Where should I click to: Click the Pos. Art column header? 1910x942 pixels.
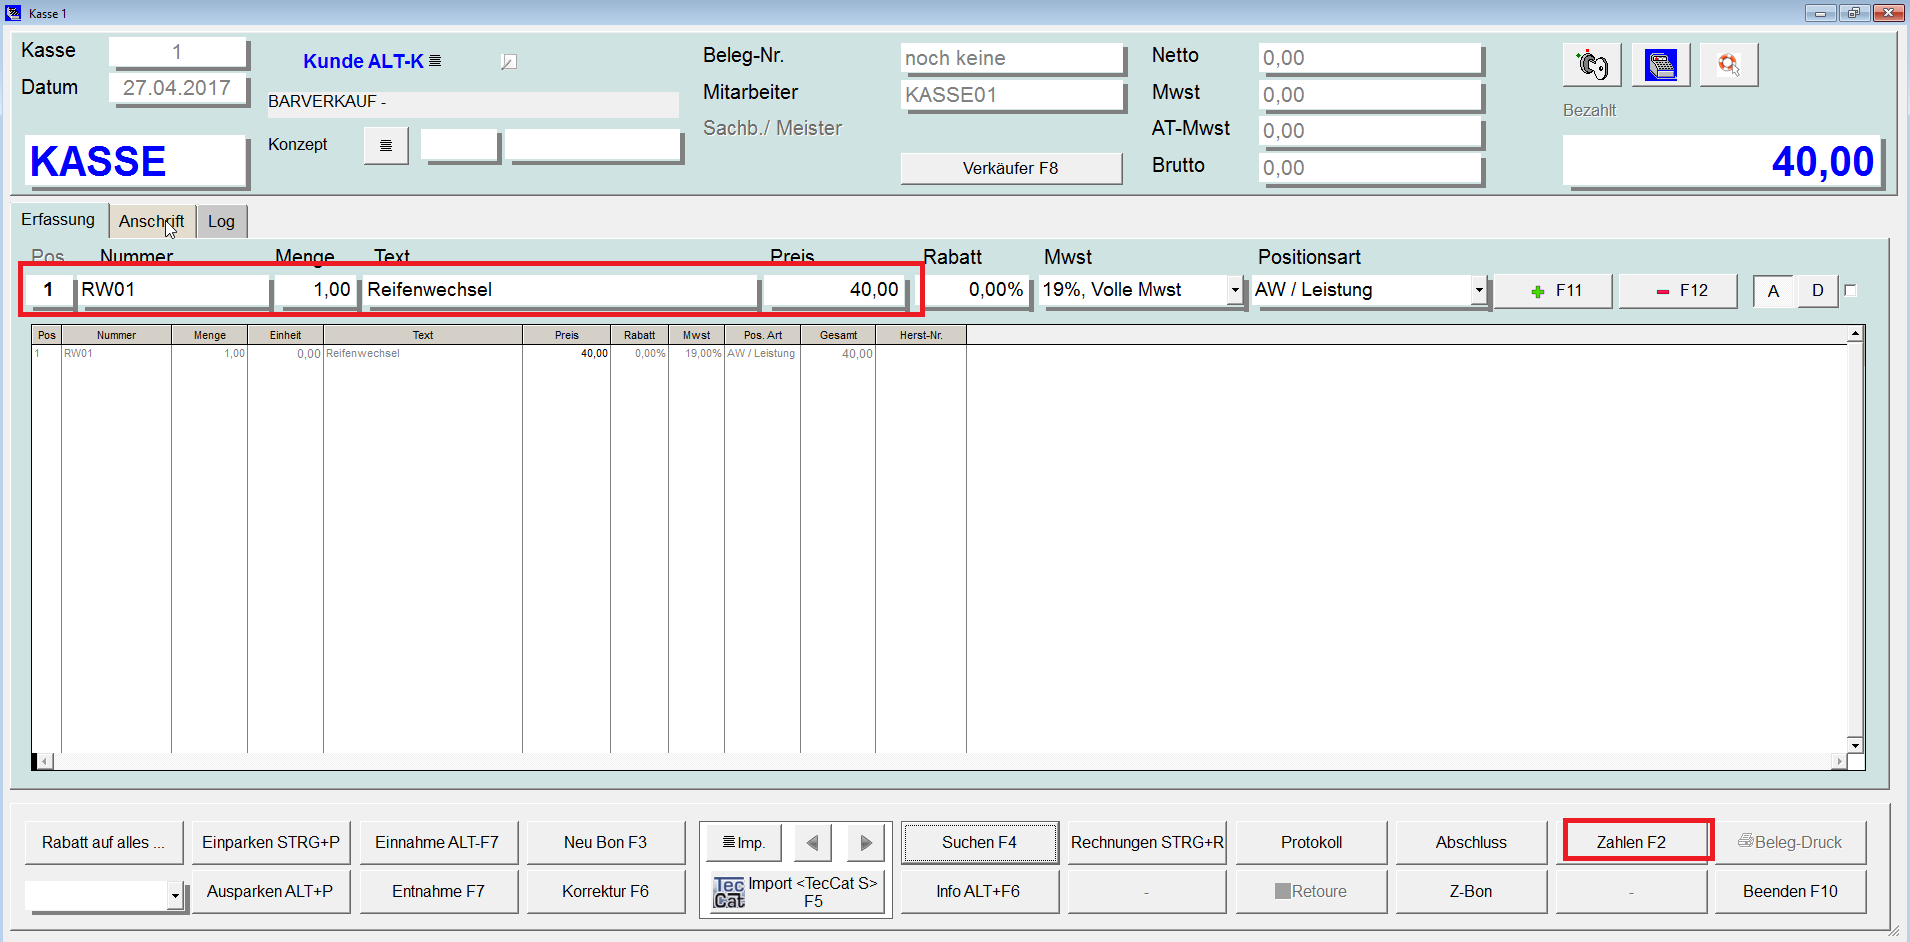(x=763, y=335)
